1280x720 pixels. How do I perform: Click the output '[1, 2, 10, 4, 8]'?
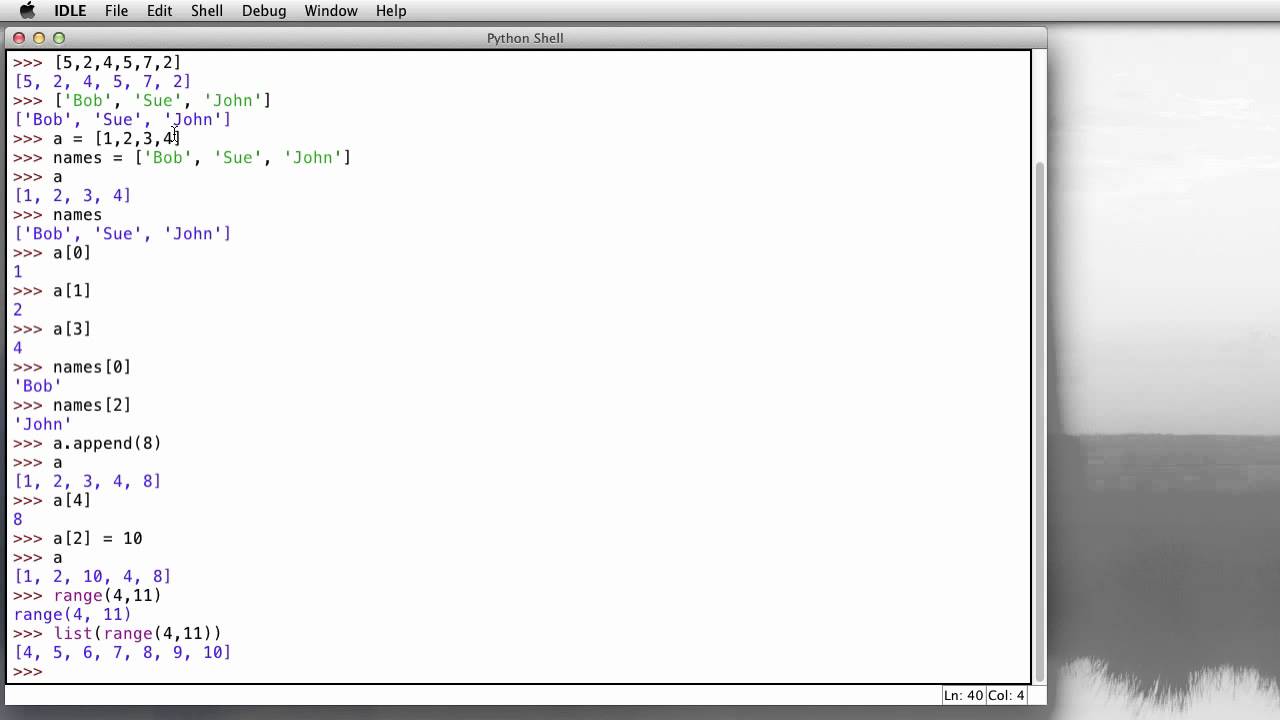click(92, 575)
